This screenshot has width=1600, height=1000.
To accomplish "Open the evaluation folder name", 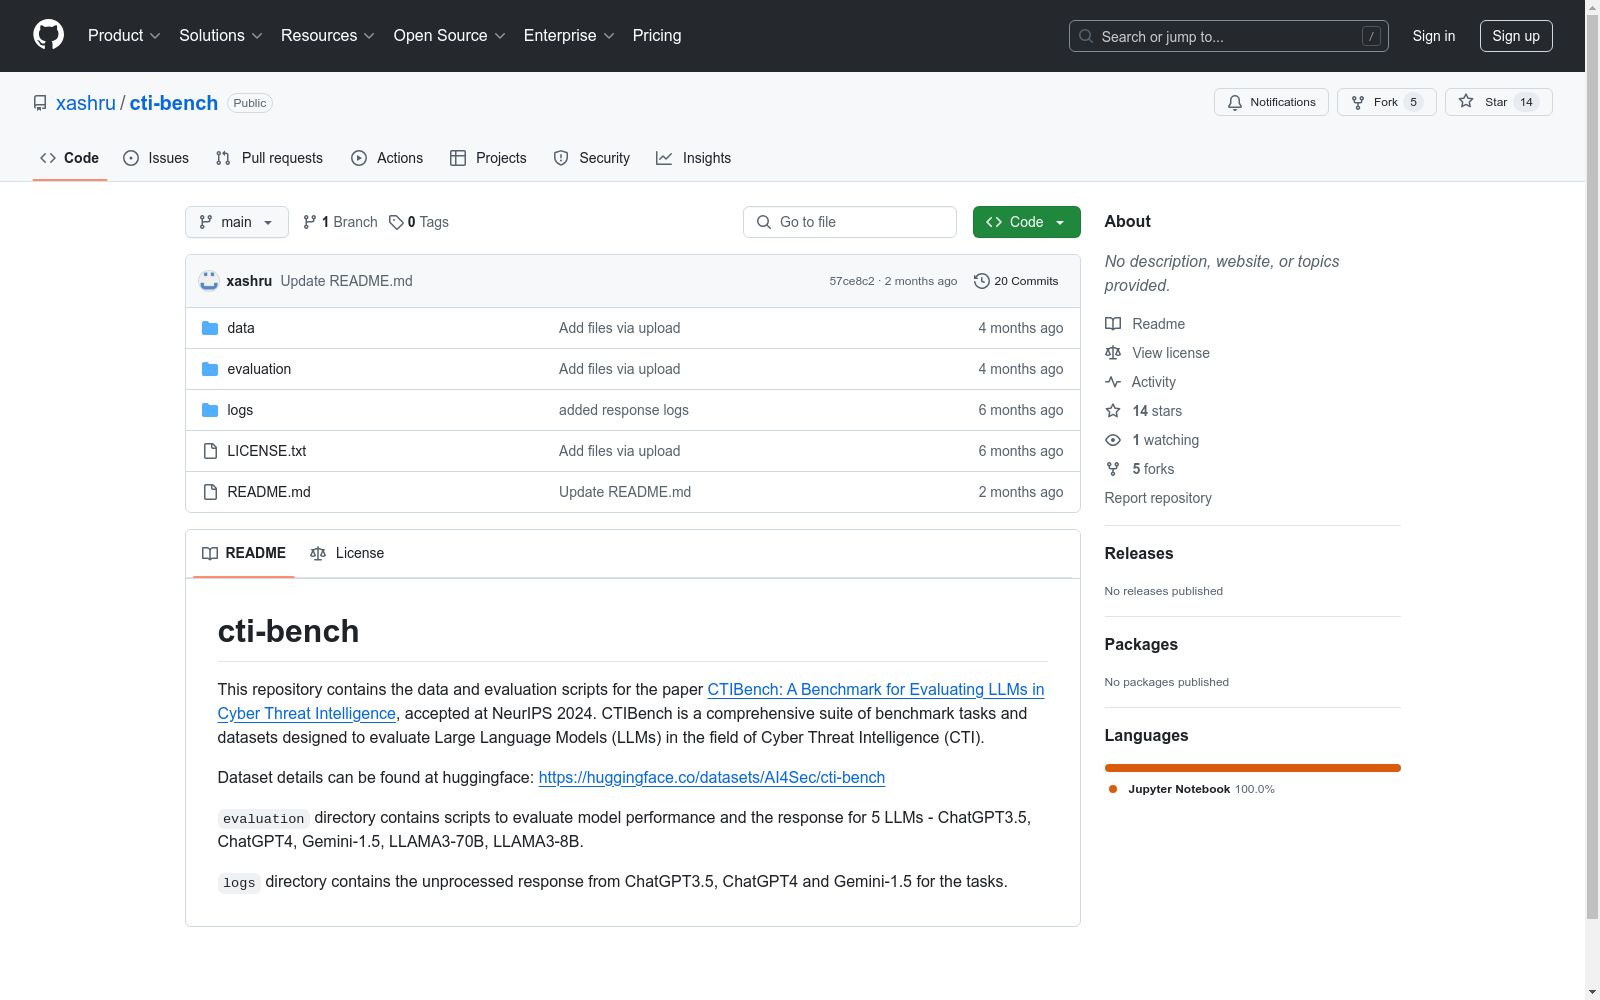I will (259, 369).
